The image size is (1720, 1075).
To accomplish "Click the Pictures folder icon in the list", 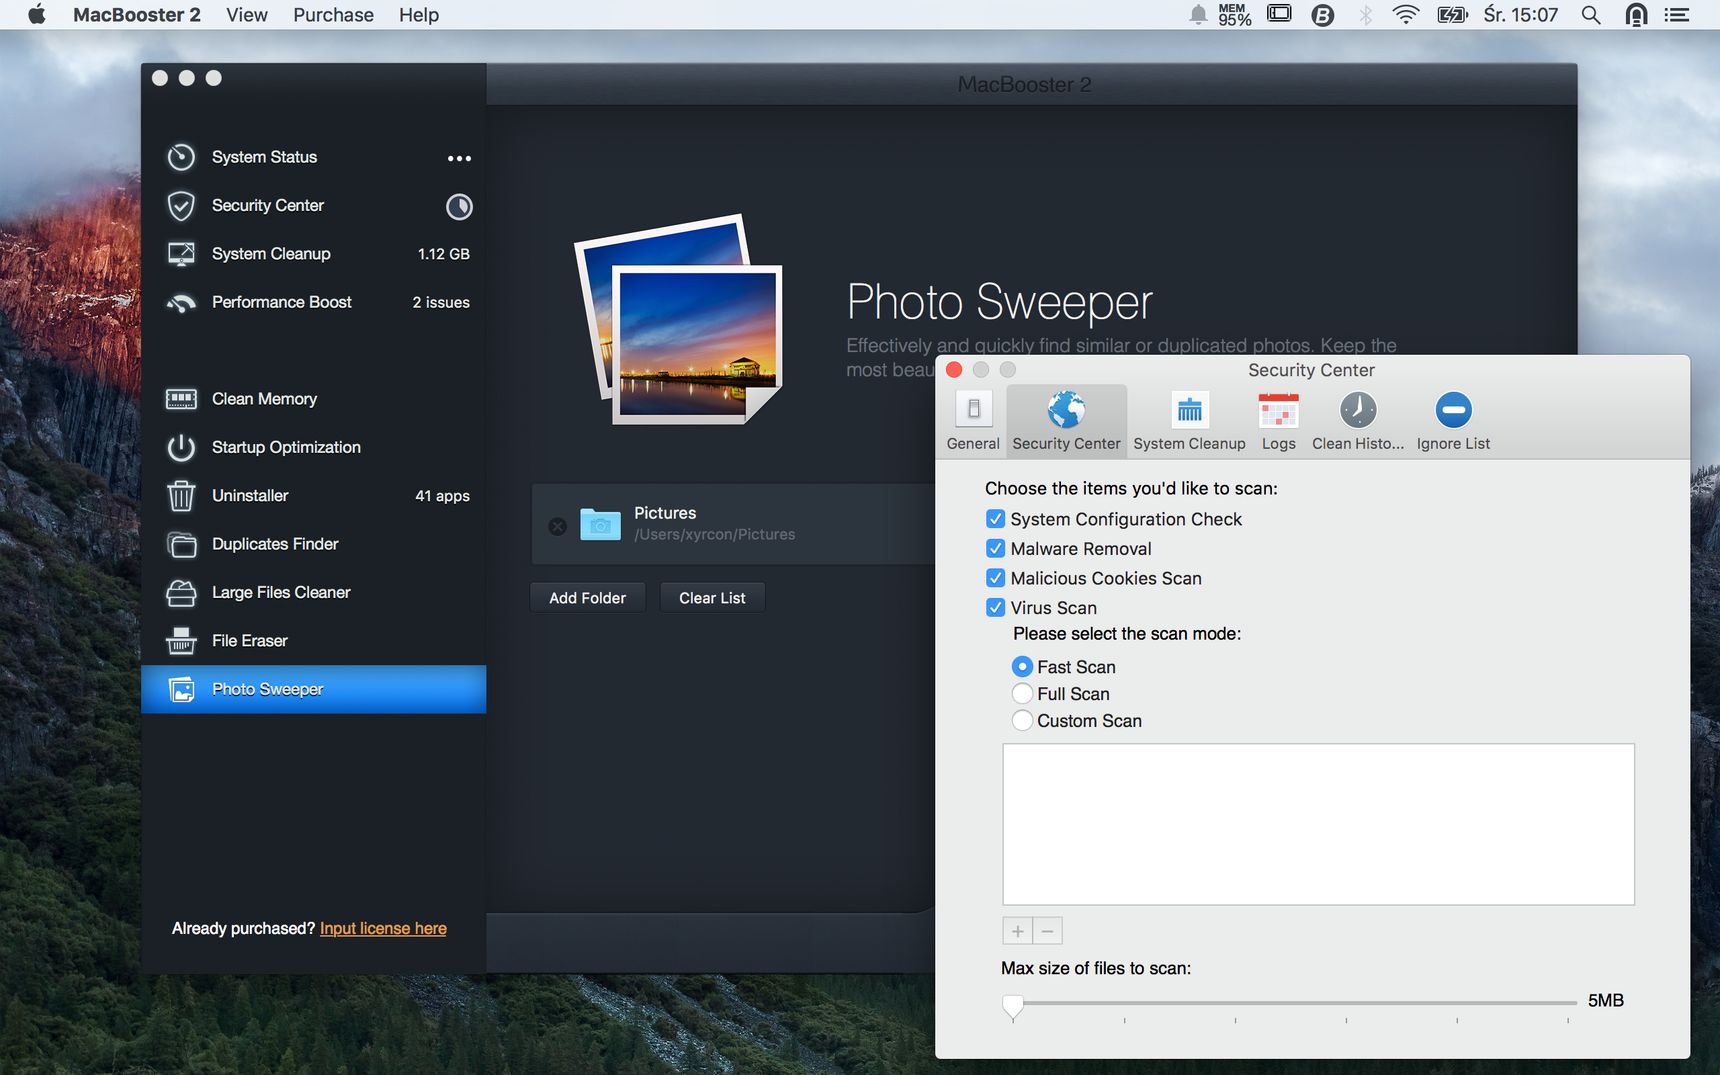I will click(600, 524).
